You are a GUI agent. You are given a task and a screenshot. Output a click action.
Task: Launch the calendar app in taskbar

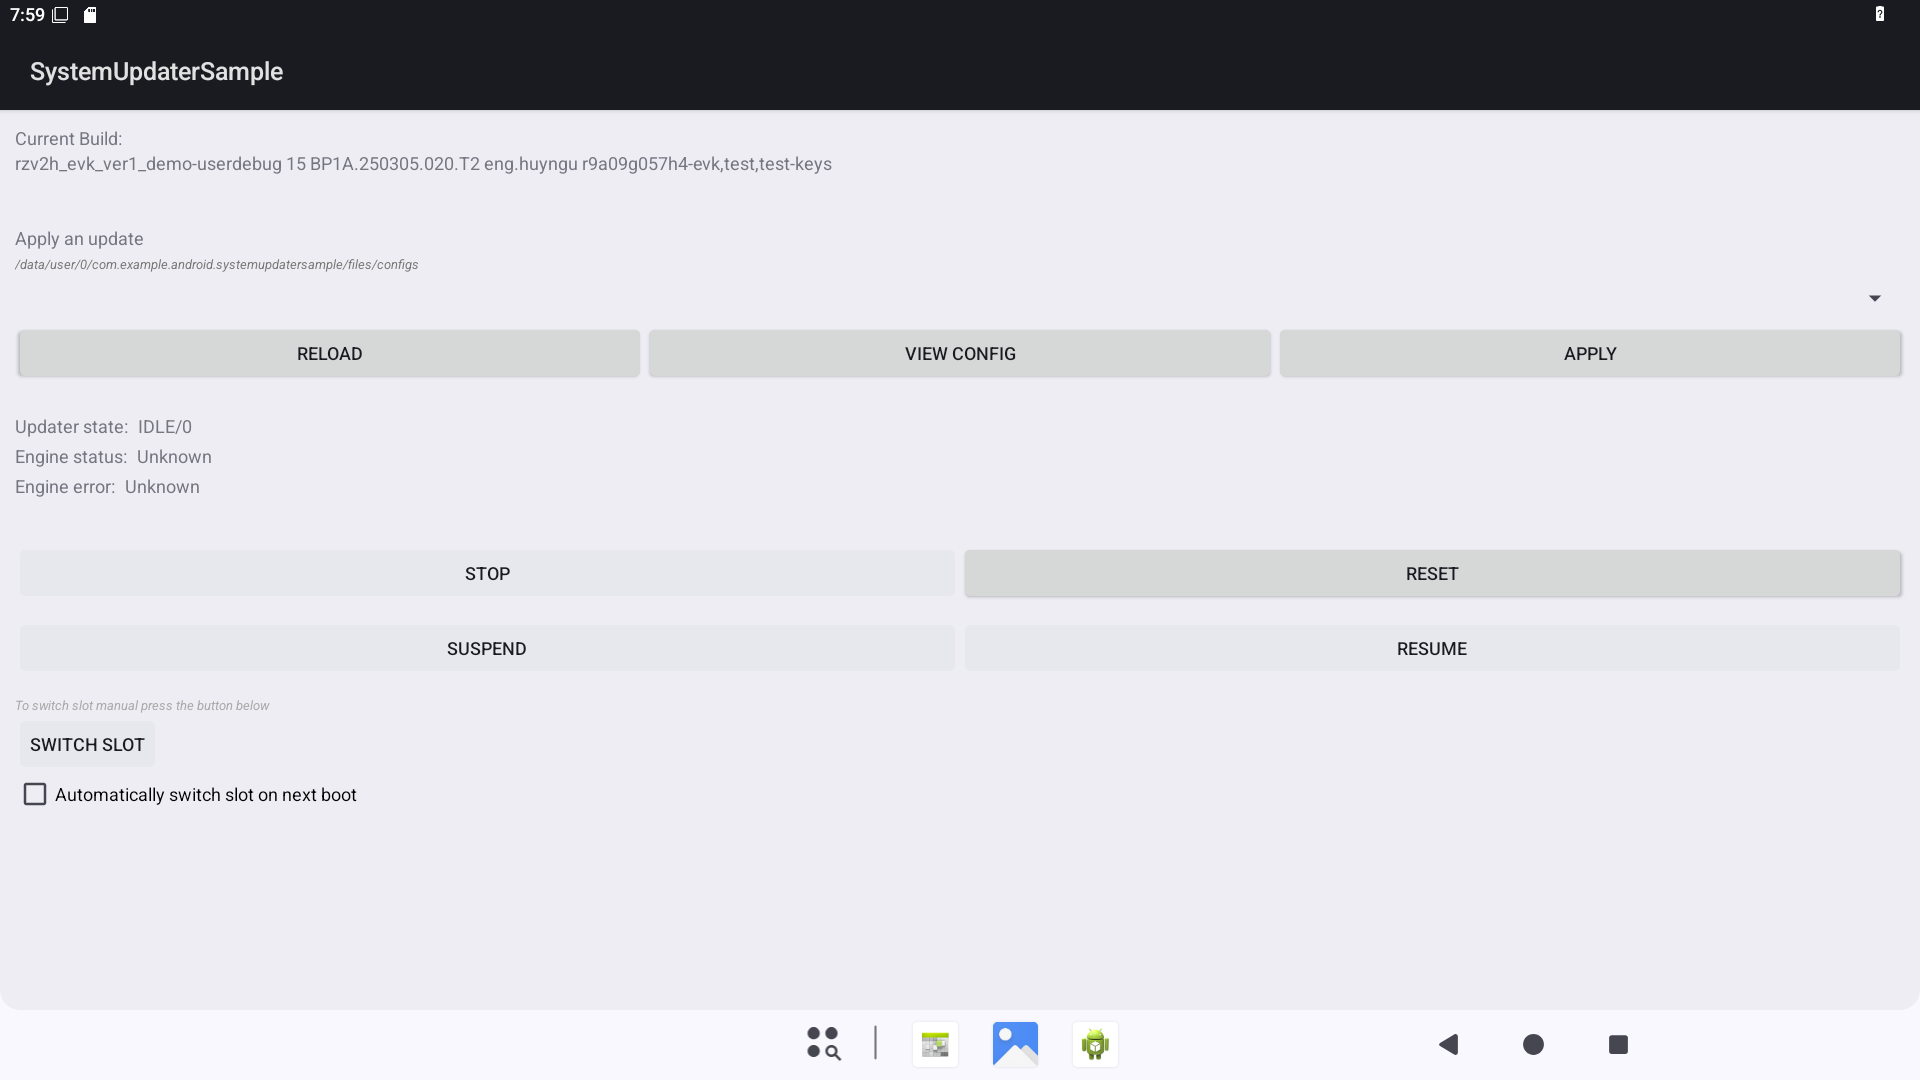[935, 1045]
